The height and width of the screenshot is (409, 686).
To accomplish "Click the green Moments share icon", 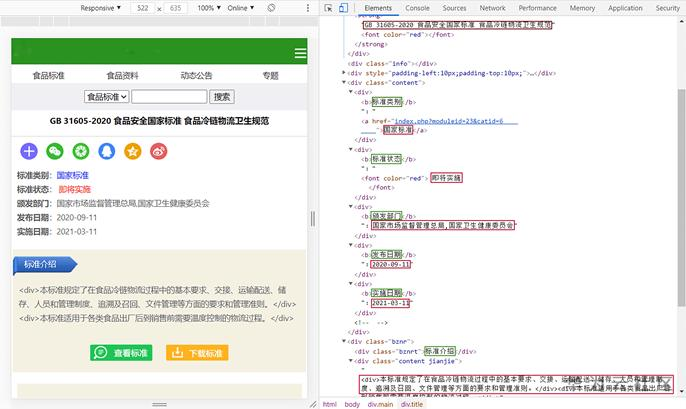I will [x=81, y=151].
